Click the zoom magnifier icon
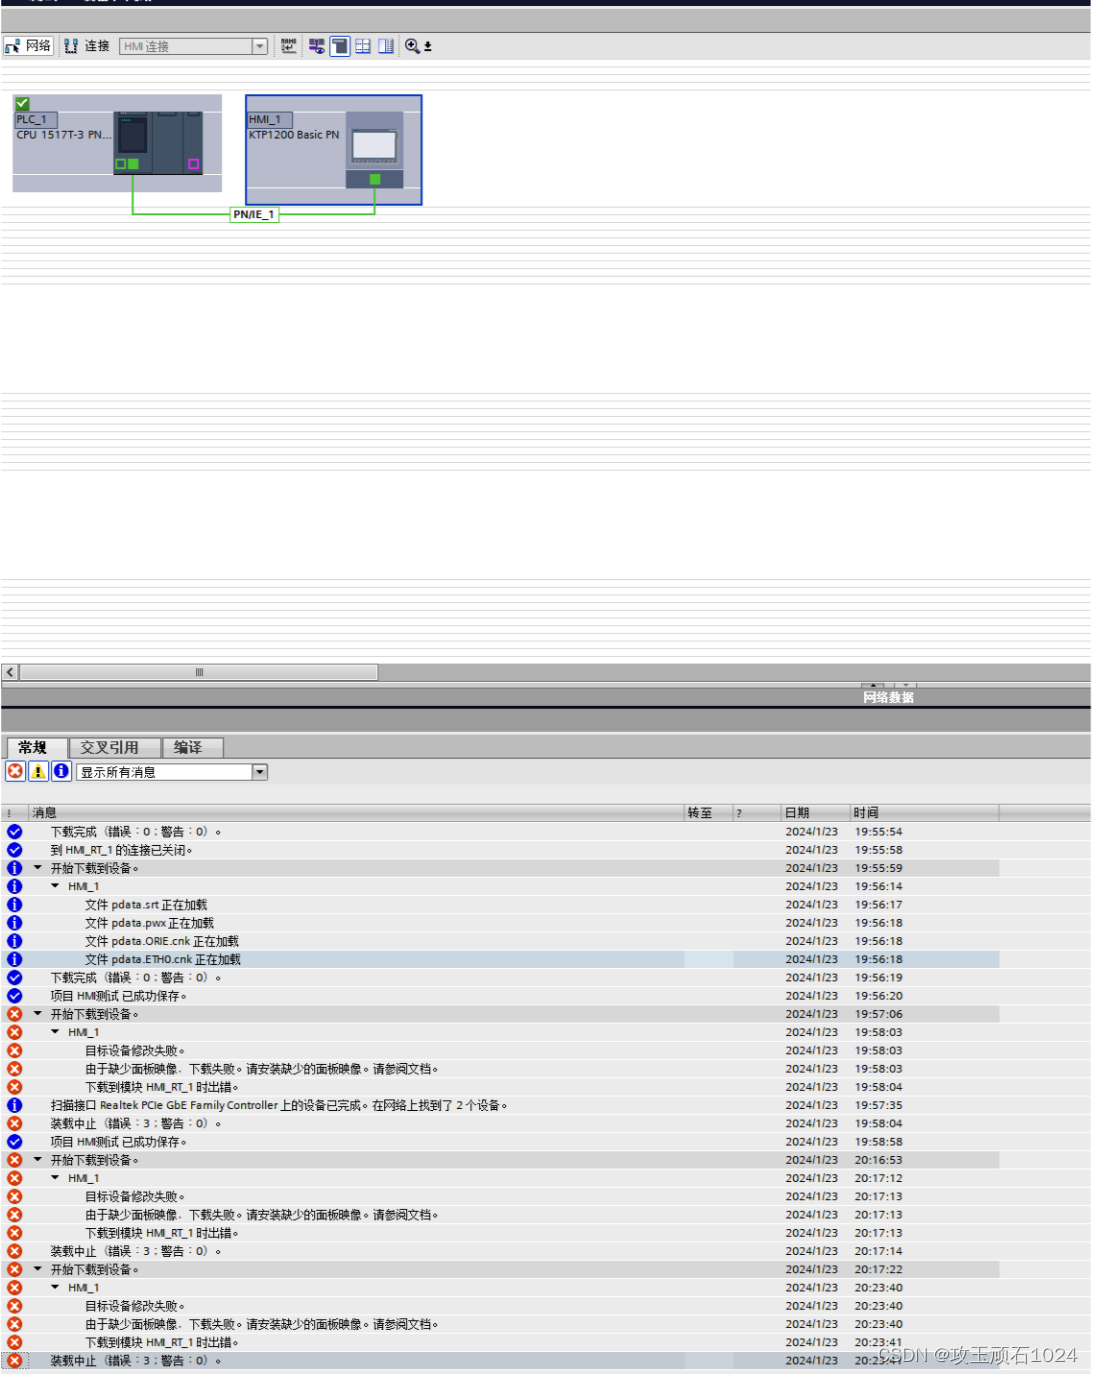 412,46
